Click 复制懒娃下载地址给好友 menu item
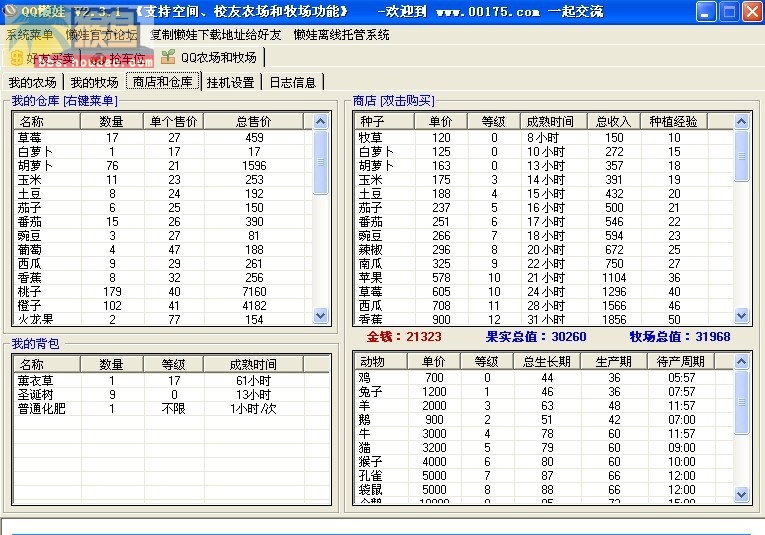This screenshot has width=765, height=535. pos(215,35)
